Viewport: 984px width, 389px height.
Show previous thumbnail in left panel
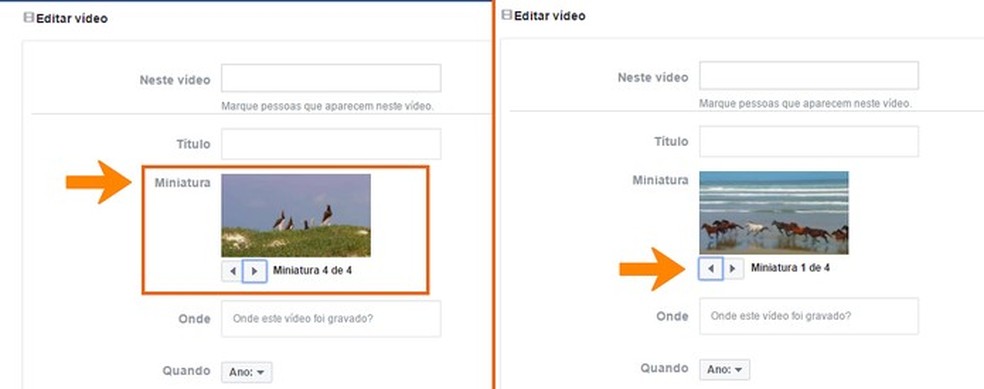click(232, 271)
